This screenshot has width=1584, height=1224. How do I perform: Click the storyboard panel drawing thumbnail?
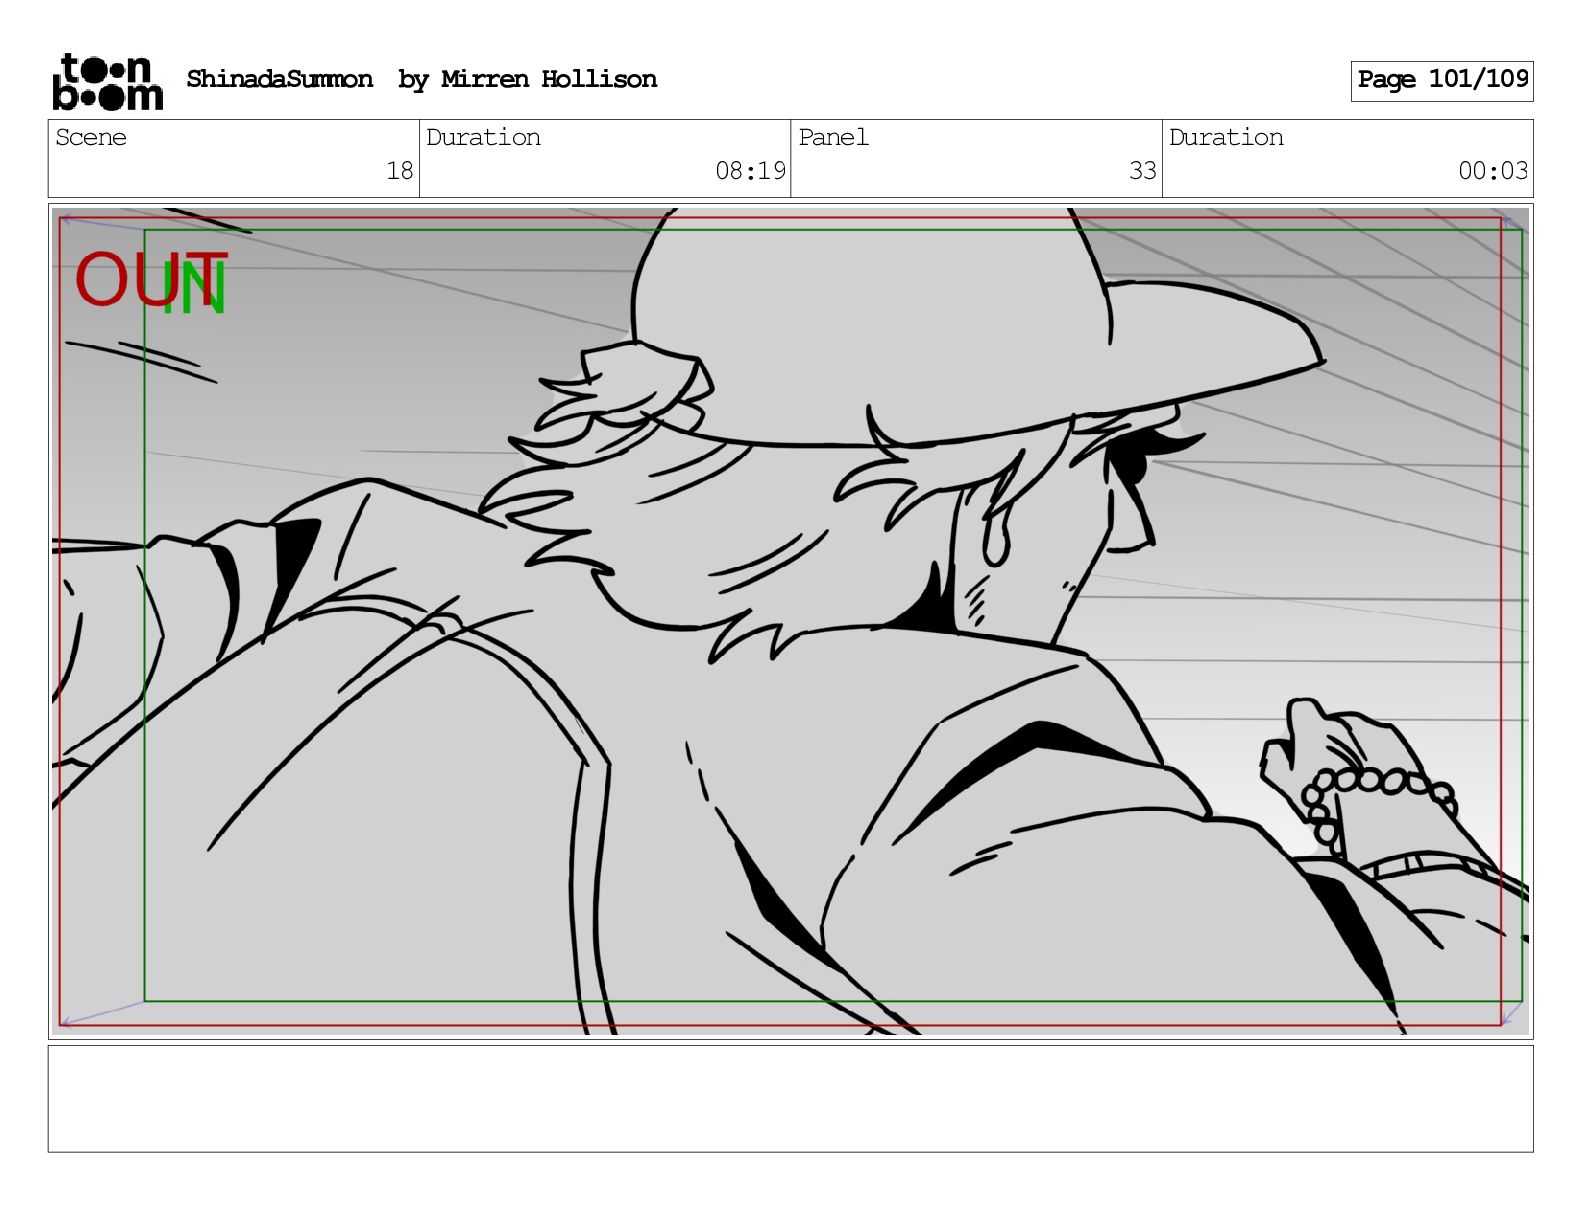(790, 621)
